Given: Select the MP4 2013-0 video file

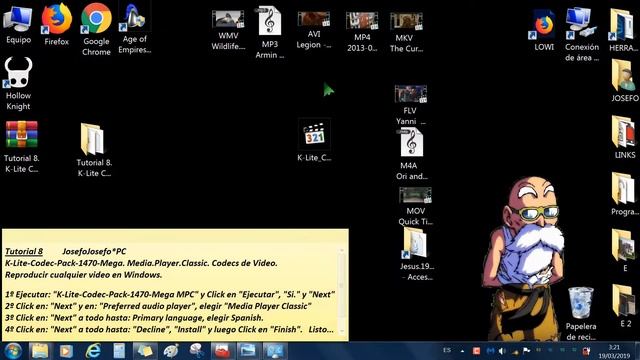Looking at the screenshot, I should click(362, 32).
